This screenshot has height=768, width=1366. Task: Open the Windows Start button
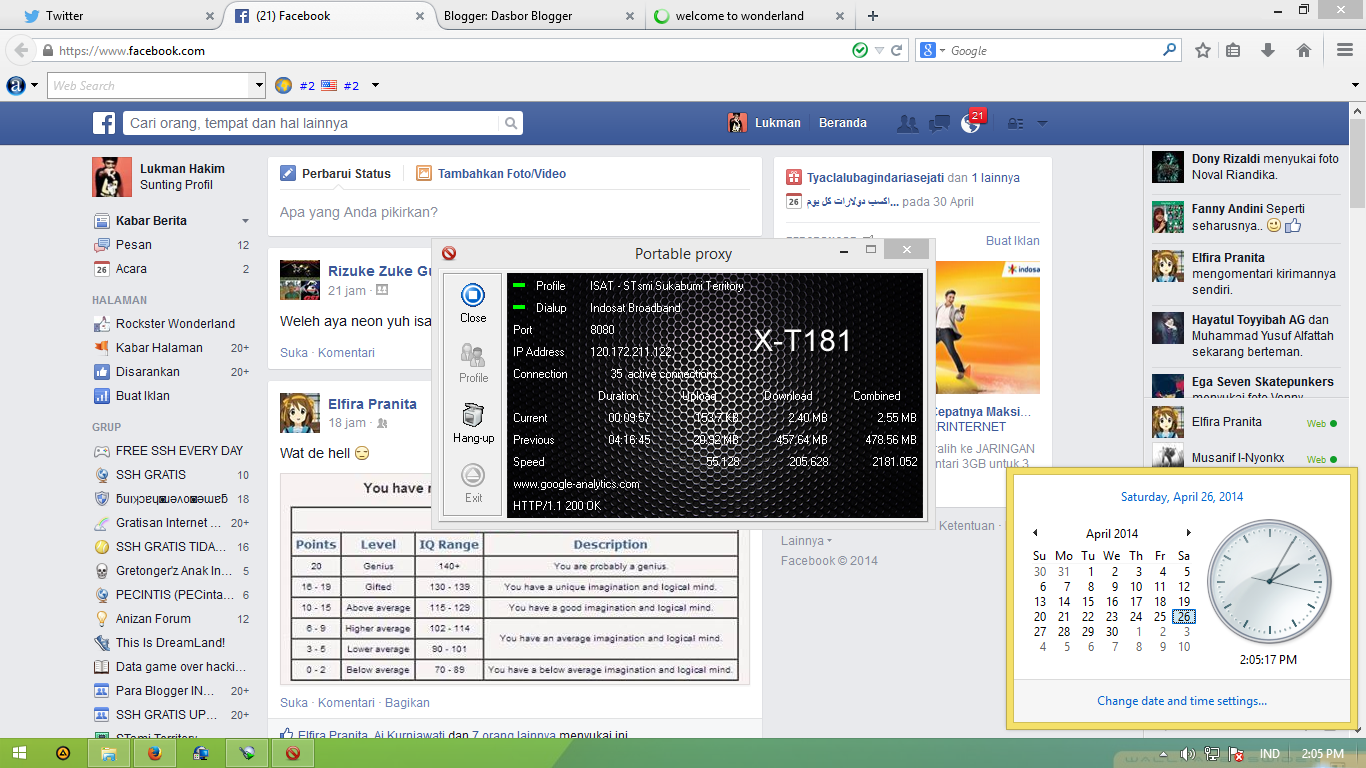20,753
